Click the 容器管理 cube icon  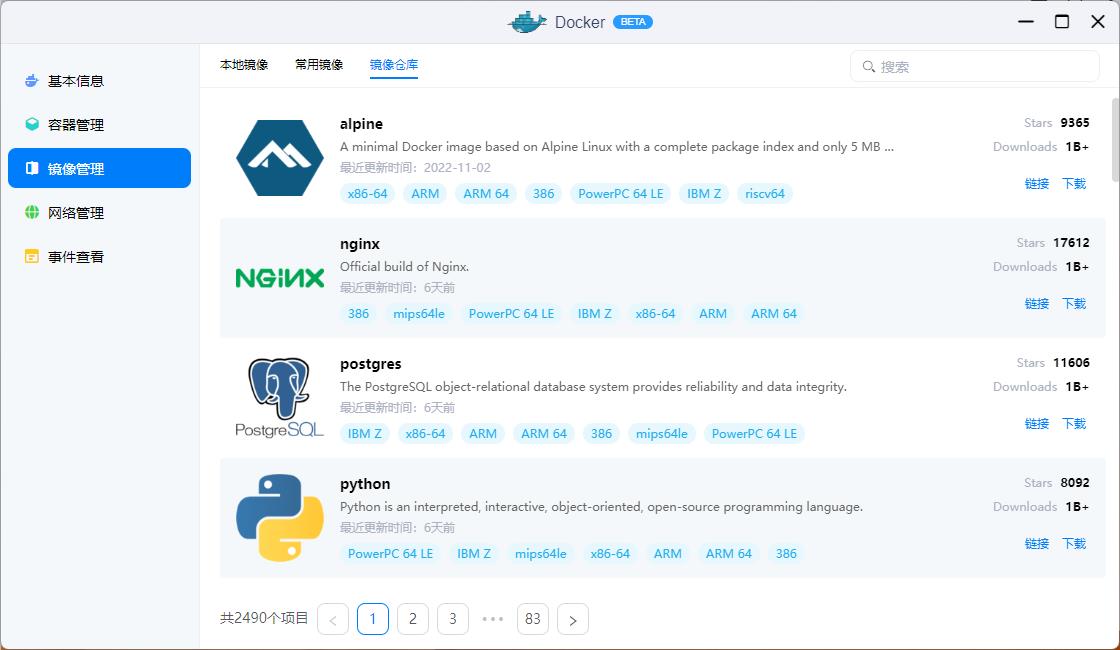click(x=32, y=125)
